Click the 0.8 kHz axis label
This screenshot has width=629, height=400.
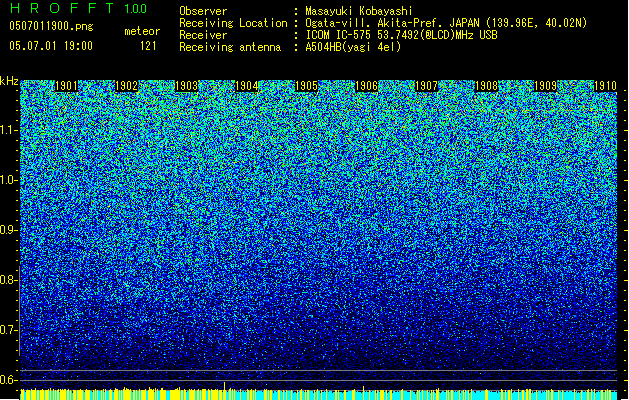point(8,280)
